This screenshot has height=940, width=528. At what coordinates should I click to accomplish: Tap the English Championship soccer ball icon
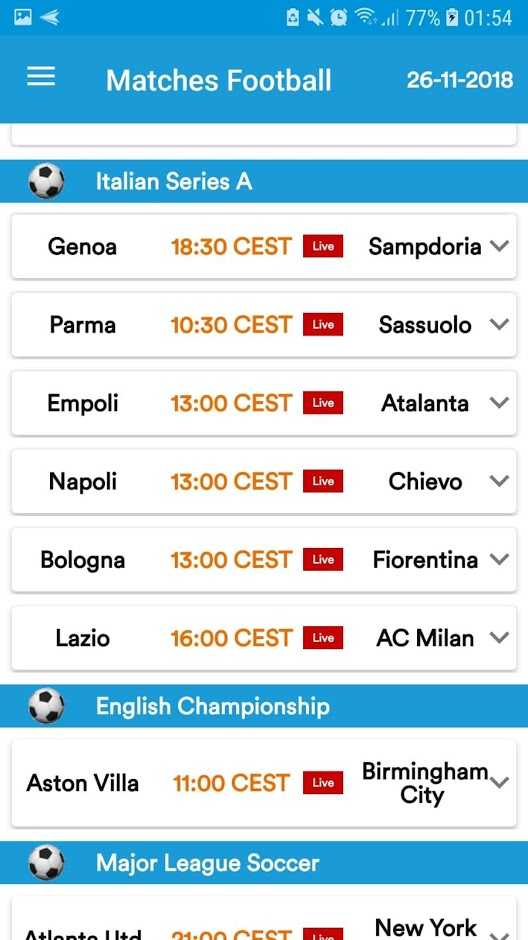click(46, 706)
